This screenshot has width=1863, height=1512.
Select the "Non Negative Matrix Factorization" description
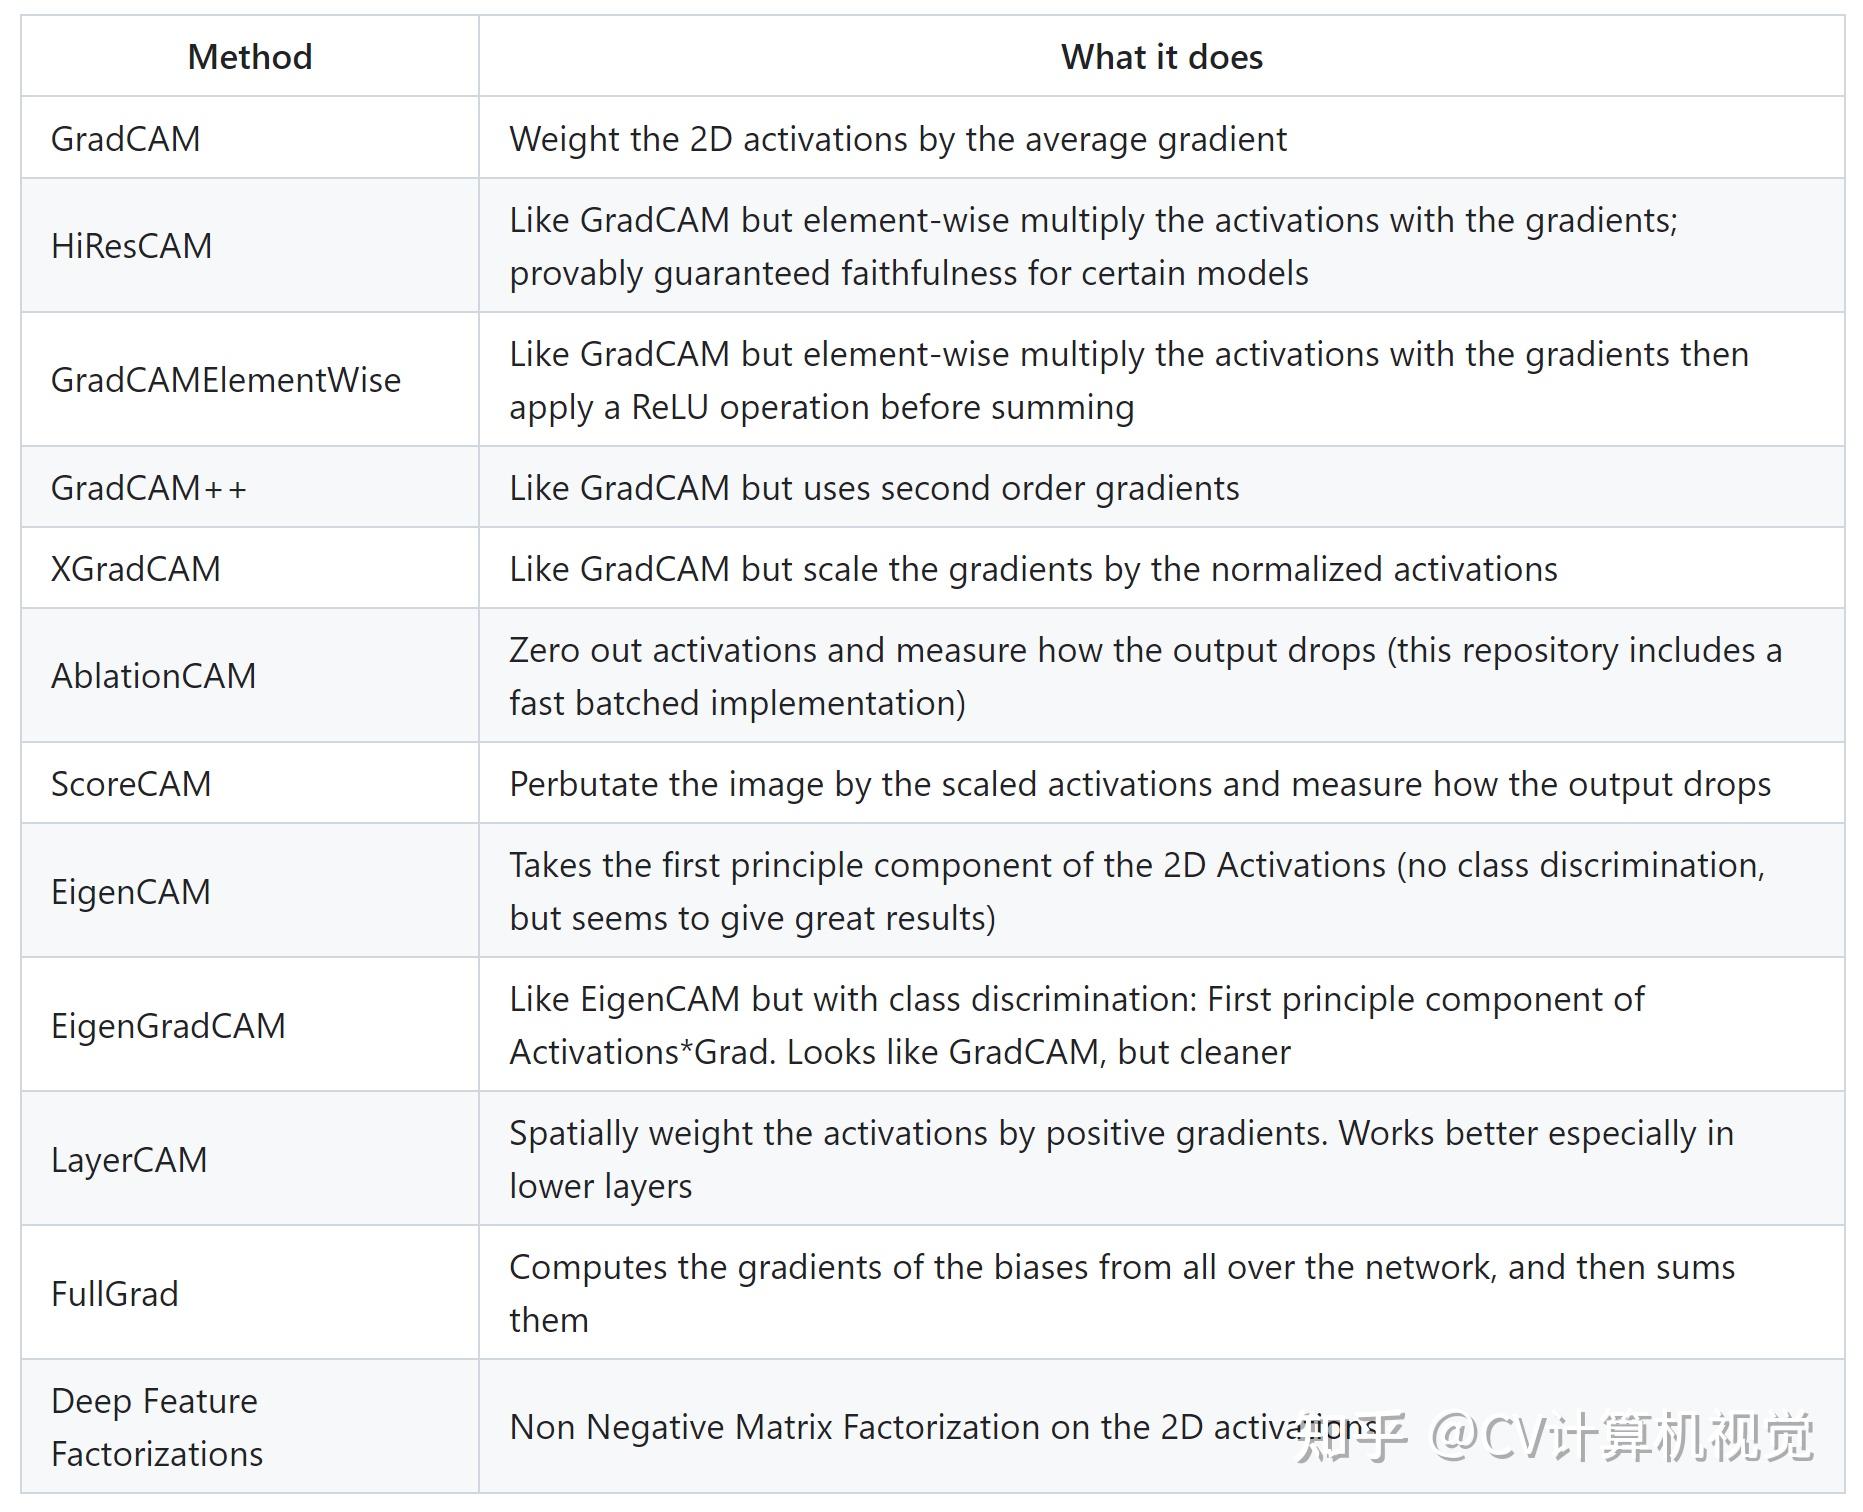[x=900, y=1427]
